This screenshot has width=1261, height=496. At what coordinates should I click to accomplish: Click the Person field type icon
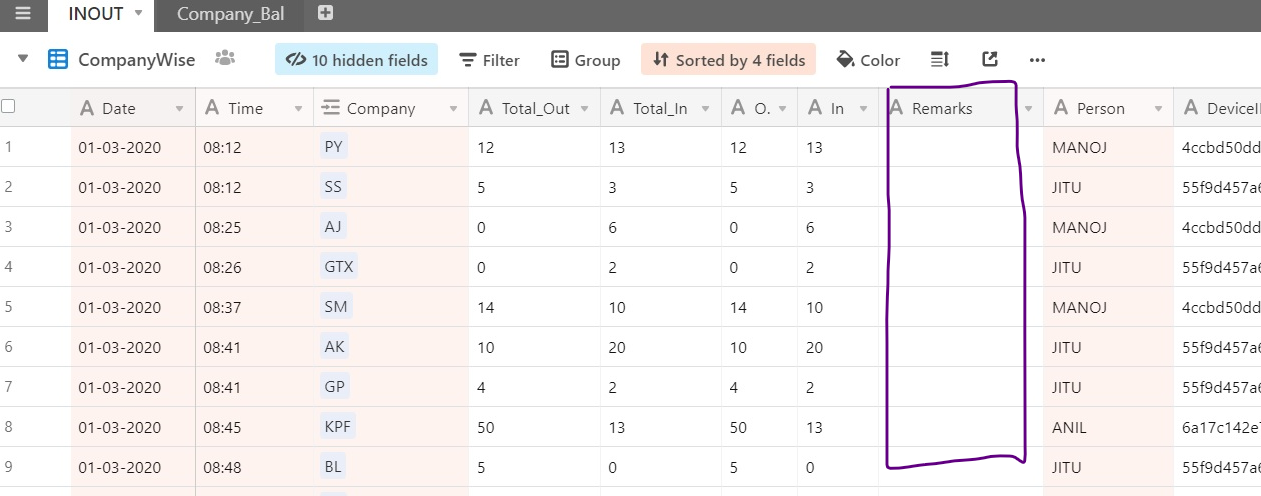pyautogui.click(x=1061, y=108)
